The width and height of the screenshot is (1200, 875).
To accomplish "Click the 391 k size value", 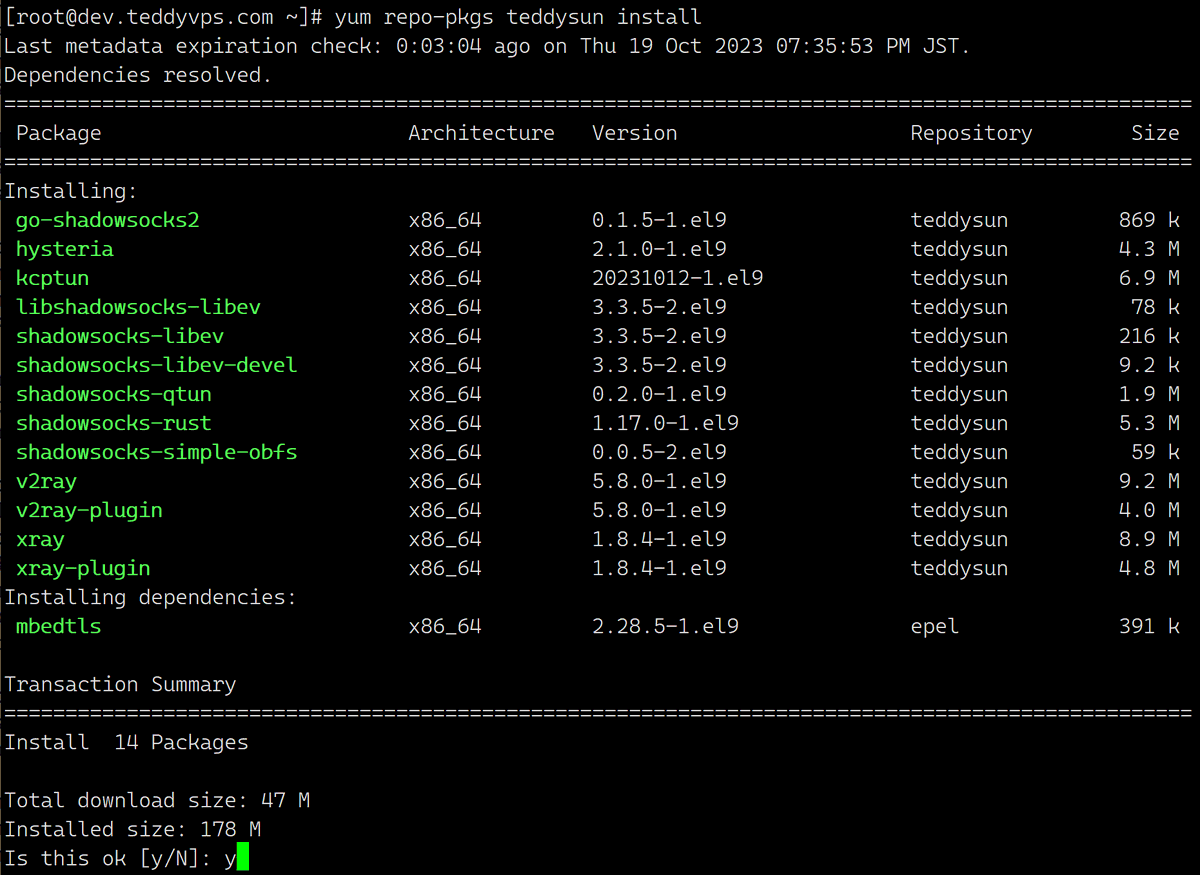I will (1150, 626).
